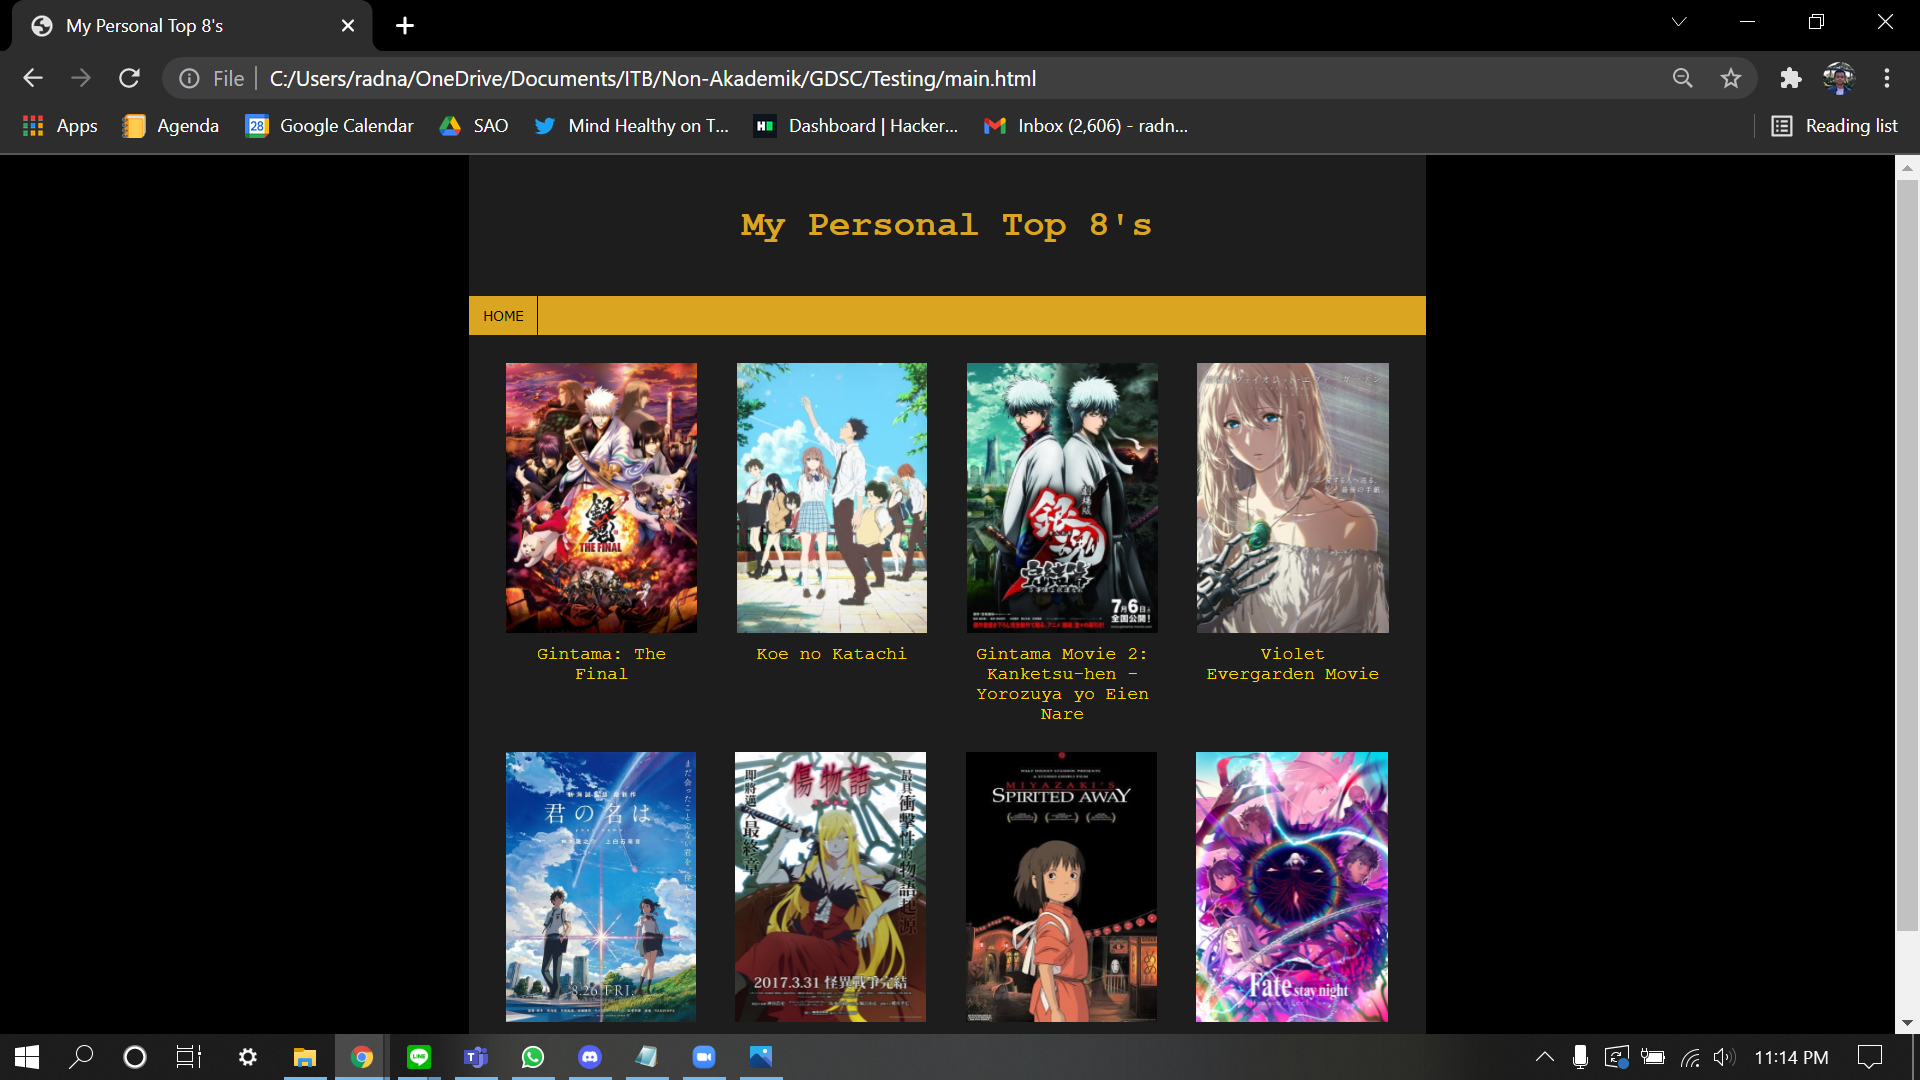Open Zoom from the taskbar

(704, 1057)
